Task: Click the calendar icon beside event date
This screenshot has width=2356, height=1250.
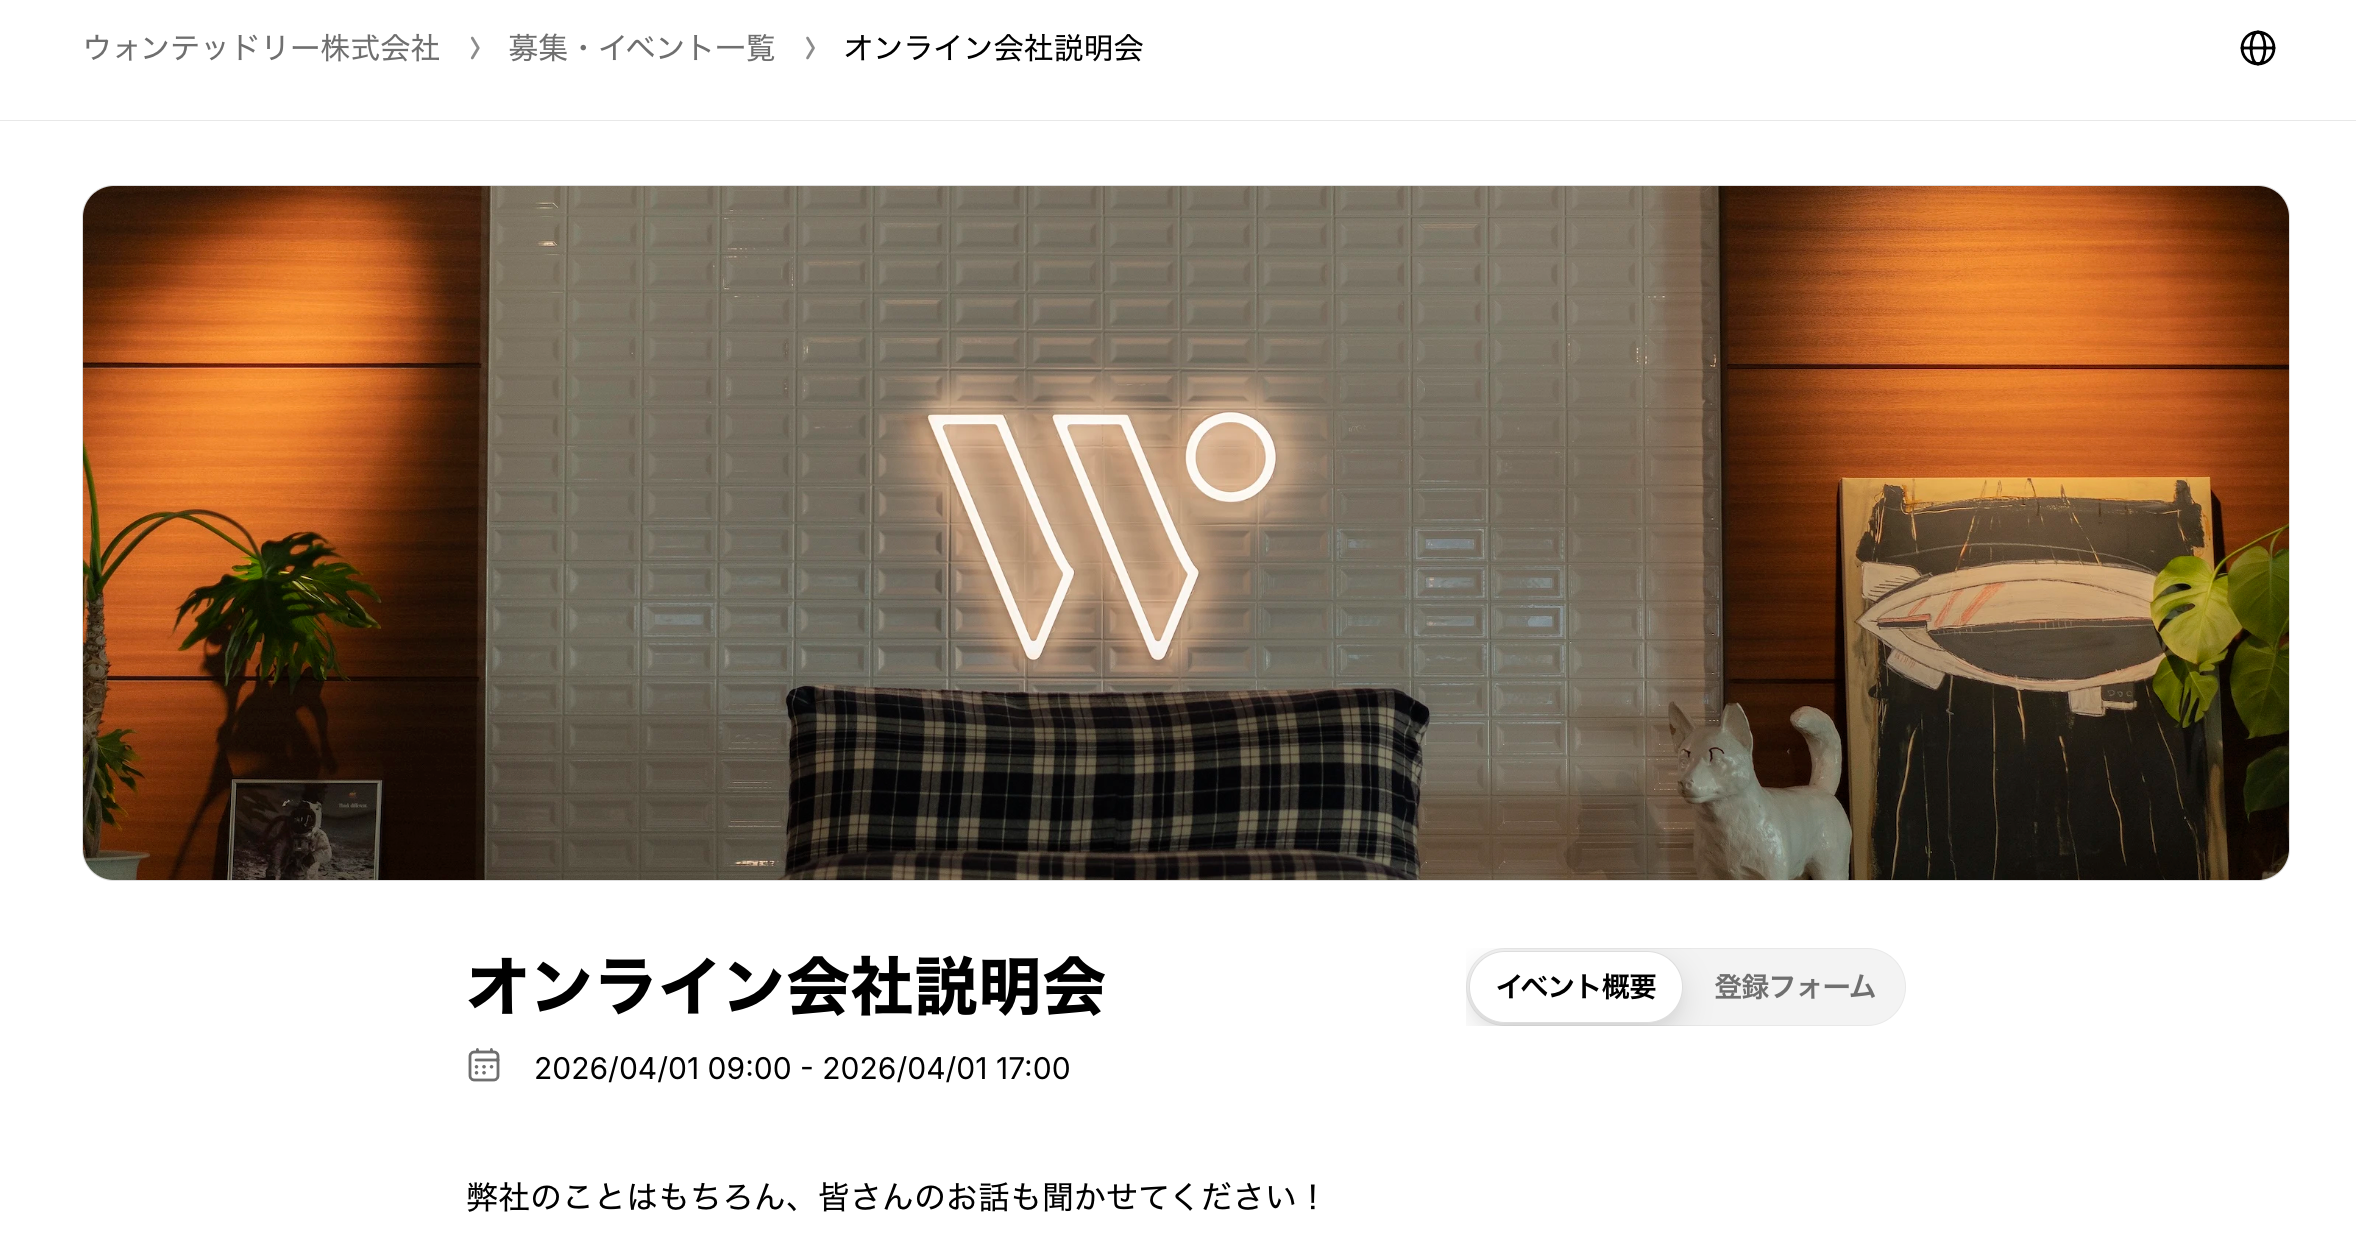Action: pyautogui.click(x=484, y=1065)
